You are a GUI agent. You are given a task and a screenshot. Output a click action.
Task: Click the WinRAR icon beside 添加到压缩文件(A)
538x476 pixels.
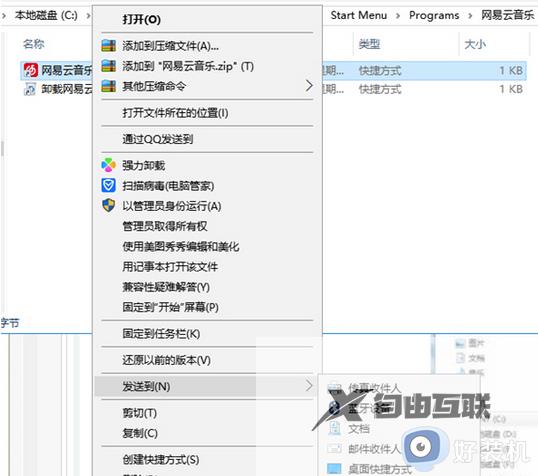click(108, 46)
